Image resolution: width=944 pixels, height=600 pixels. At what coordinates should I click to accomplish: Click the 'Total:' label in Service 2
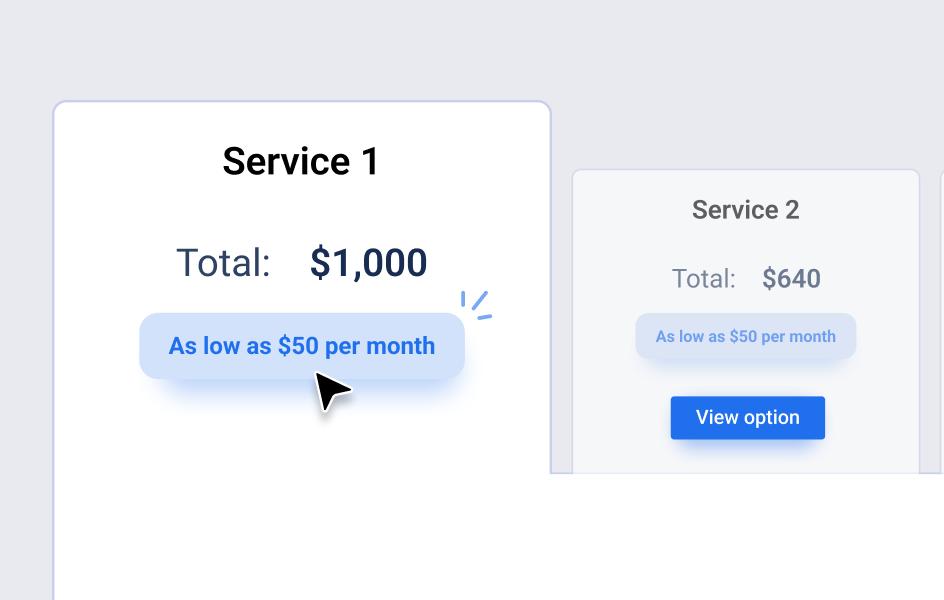(x=703, y=279)
